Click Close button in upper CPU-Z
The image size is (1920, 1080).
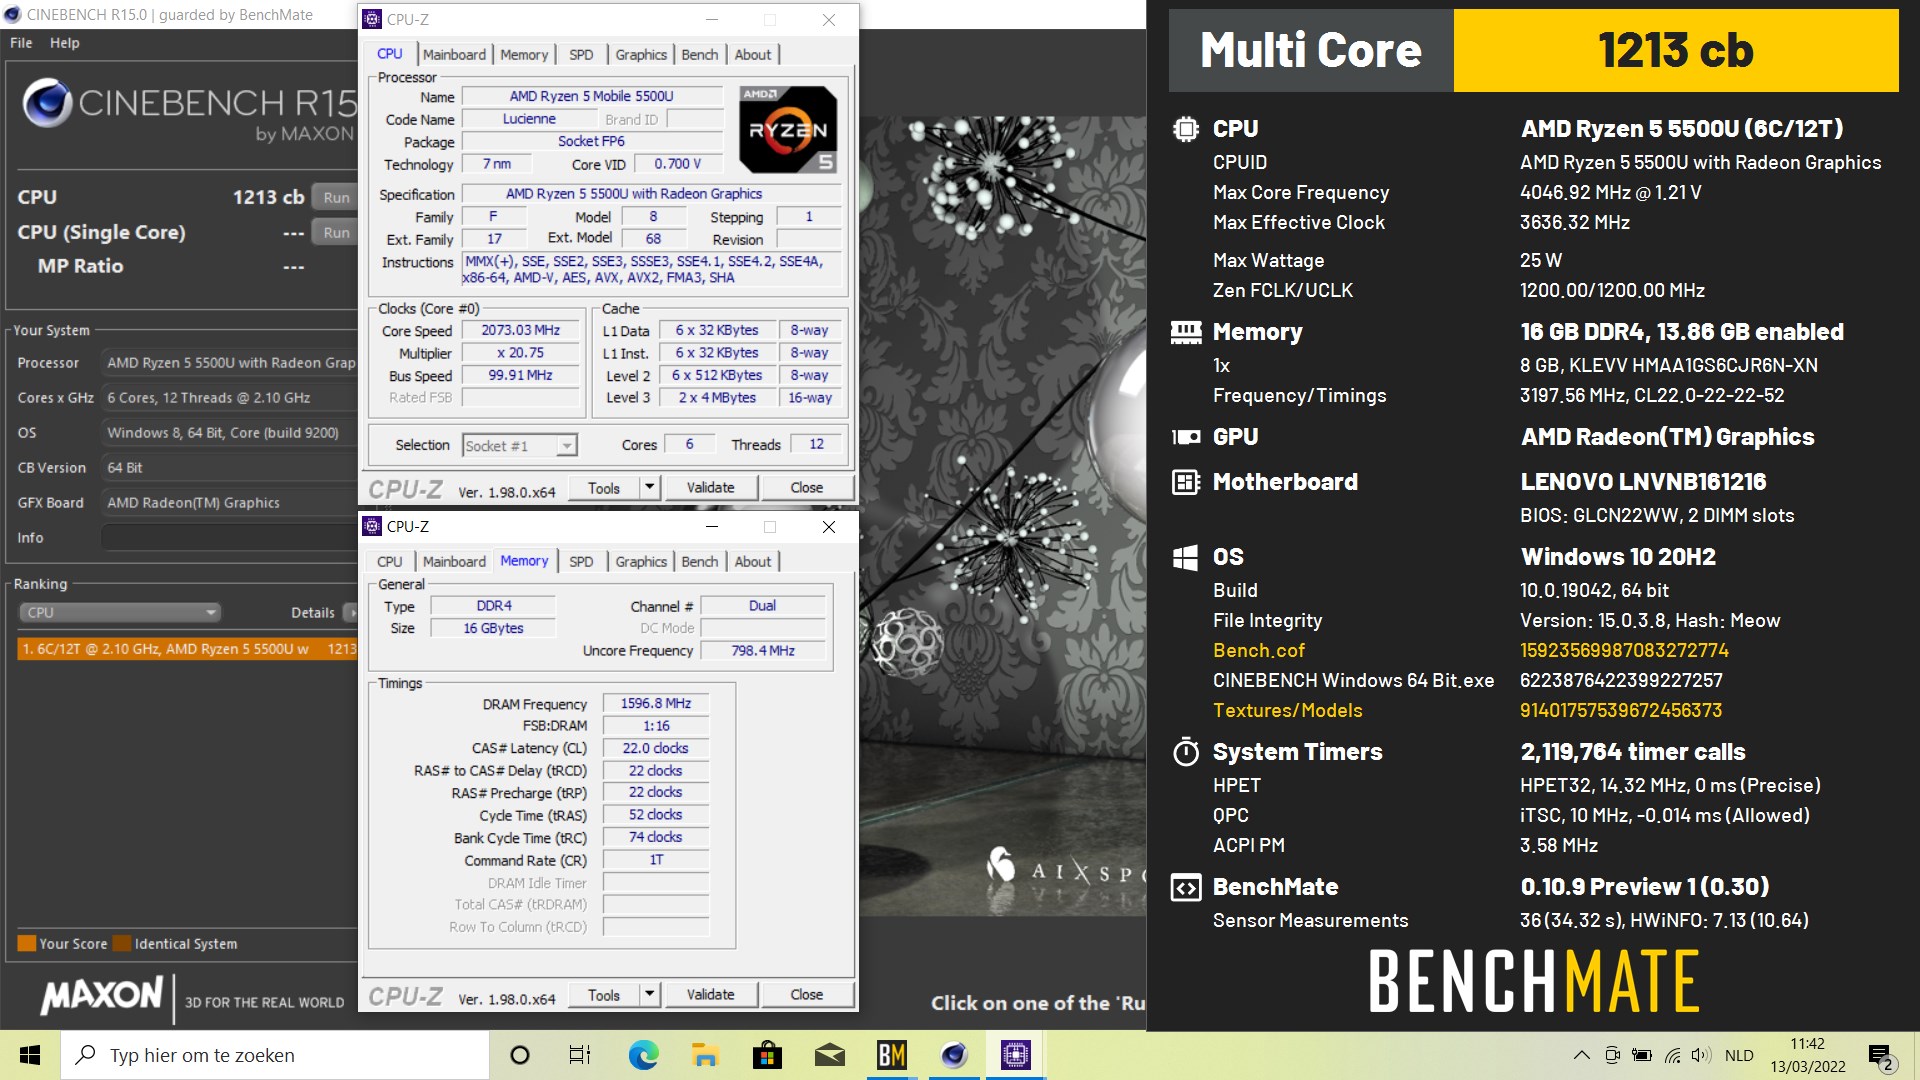tap(807, 488)
